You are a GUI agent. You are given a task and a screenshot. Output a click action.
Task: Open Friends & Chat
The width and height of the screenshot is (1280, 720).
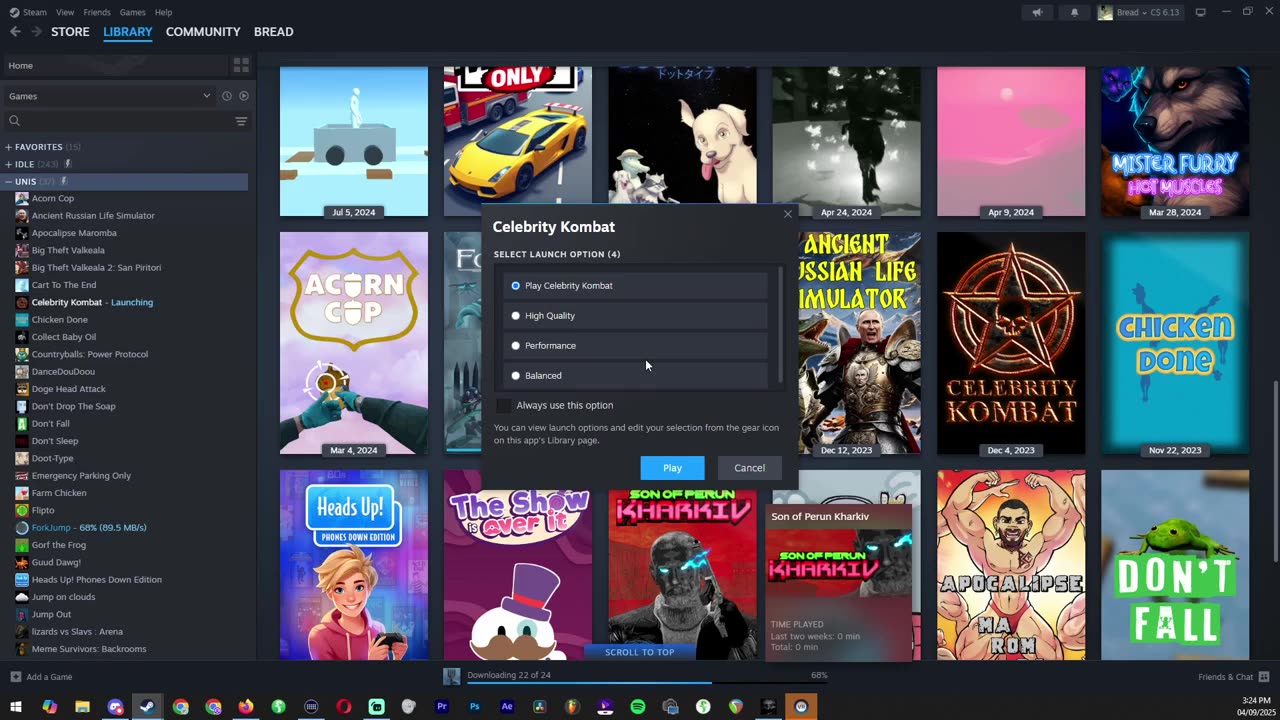click(1233, 677)
